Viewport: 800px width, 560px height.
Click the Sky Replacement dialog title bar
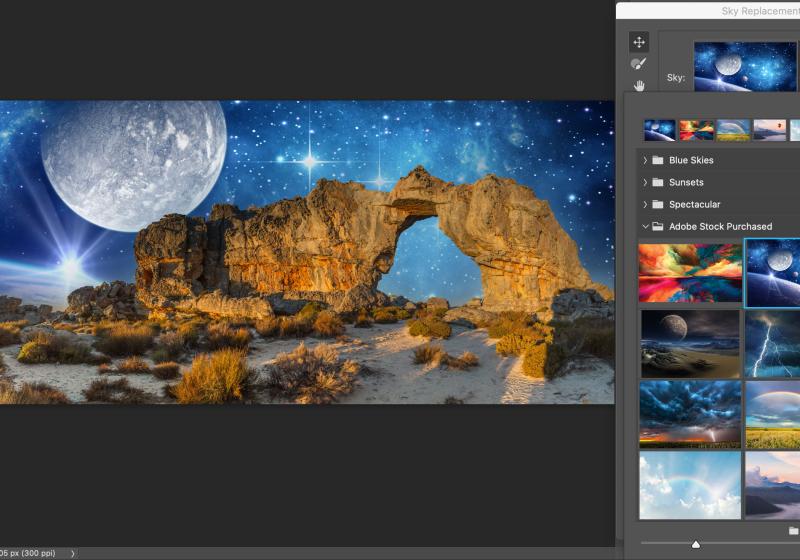pyautogui.click(x=708, y=11)
